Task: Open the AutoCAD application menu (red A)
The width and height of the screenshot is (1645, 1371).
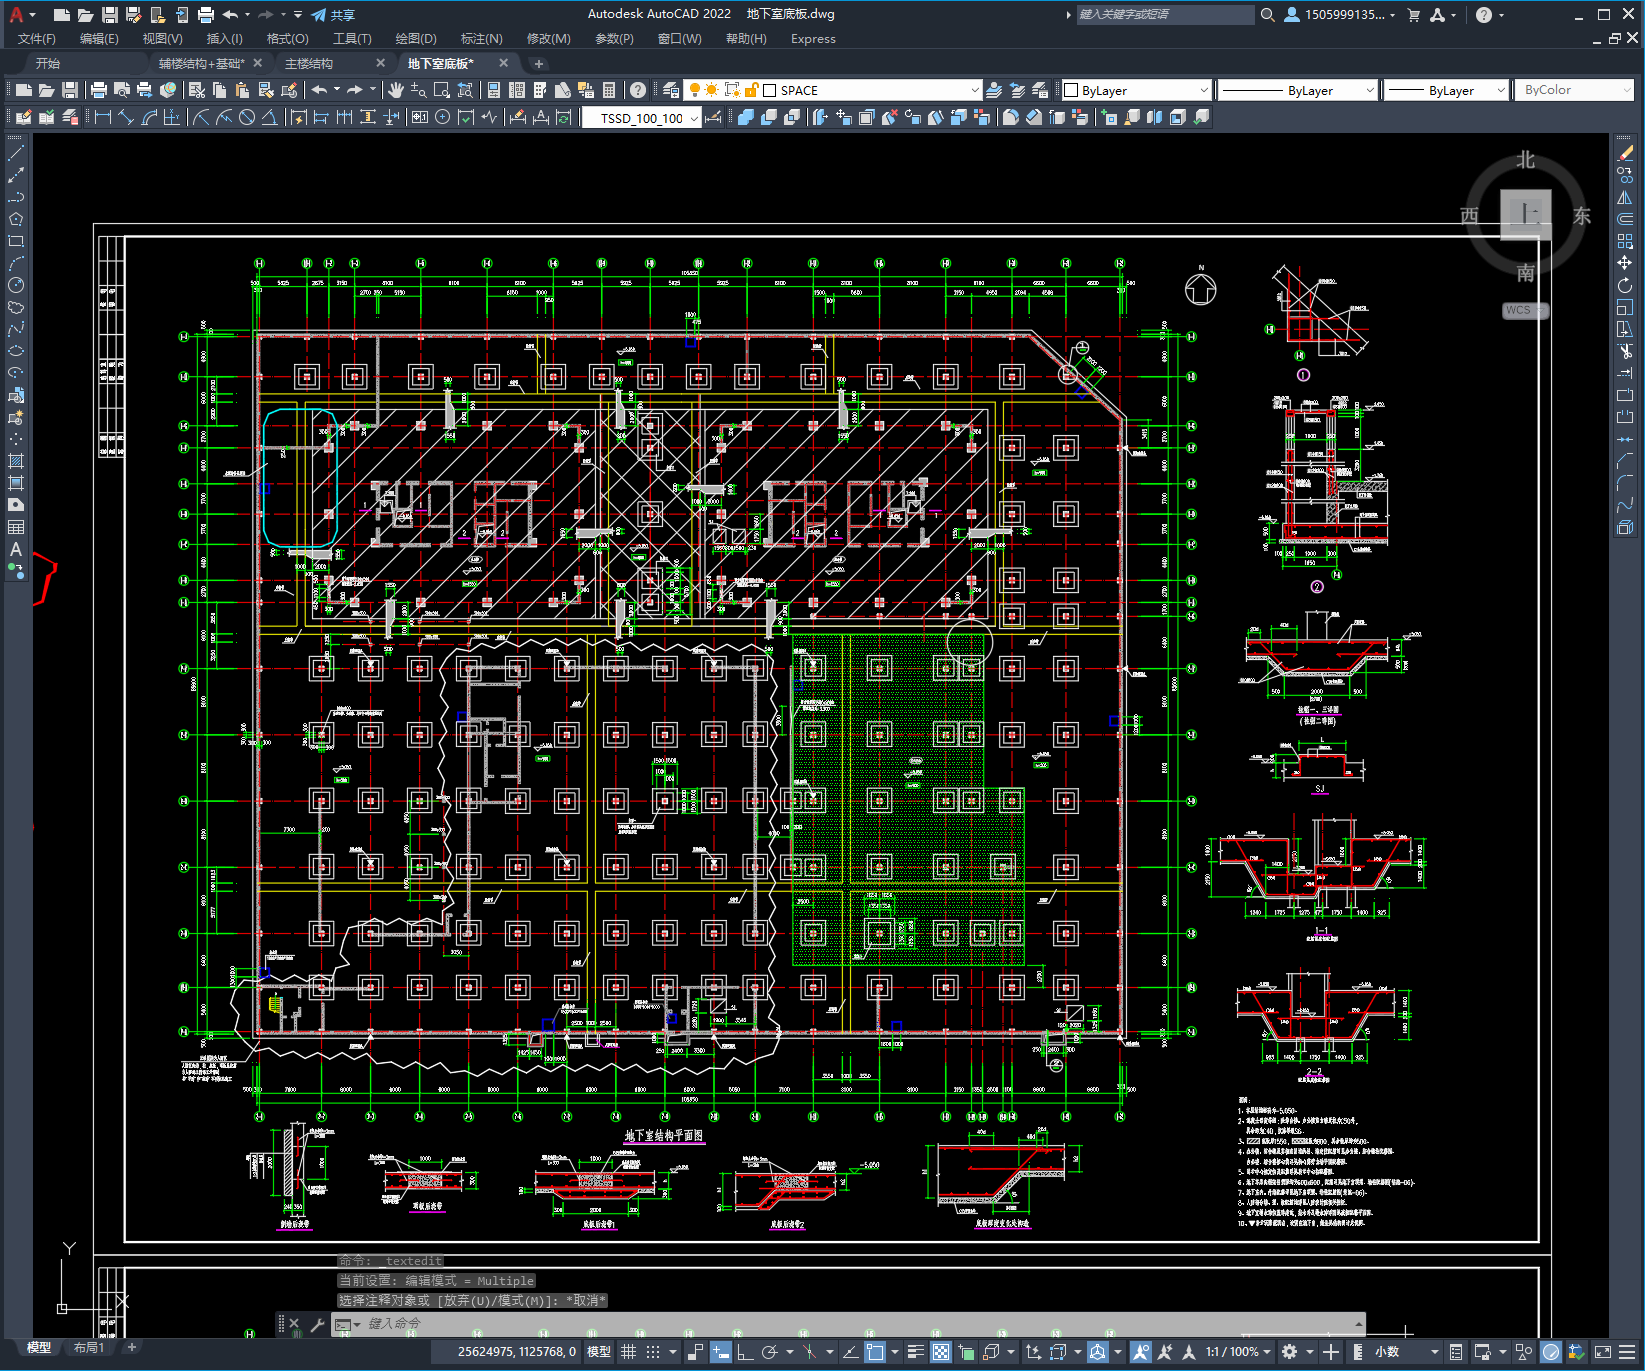Action: (x=16, y=15)
